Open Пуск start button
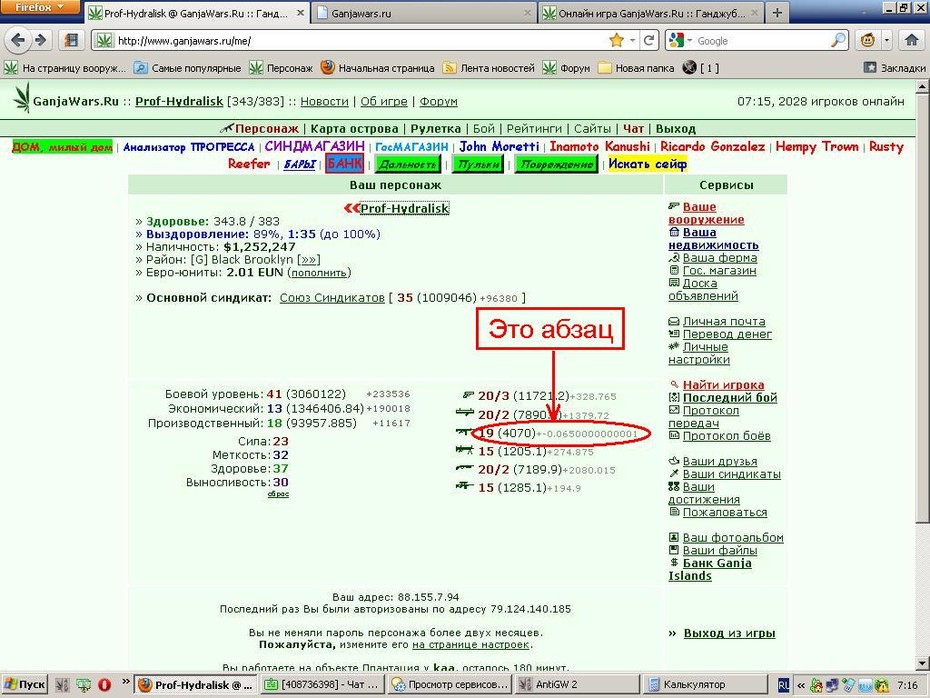930x698 pixels. click(x=24, y=684)
